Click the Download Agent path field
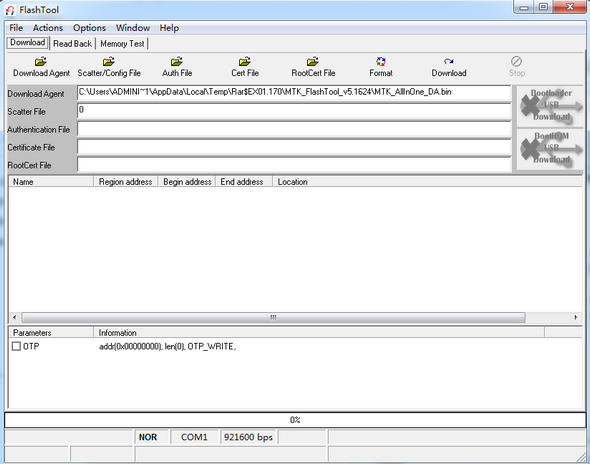 click(x=294, y=93)
